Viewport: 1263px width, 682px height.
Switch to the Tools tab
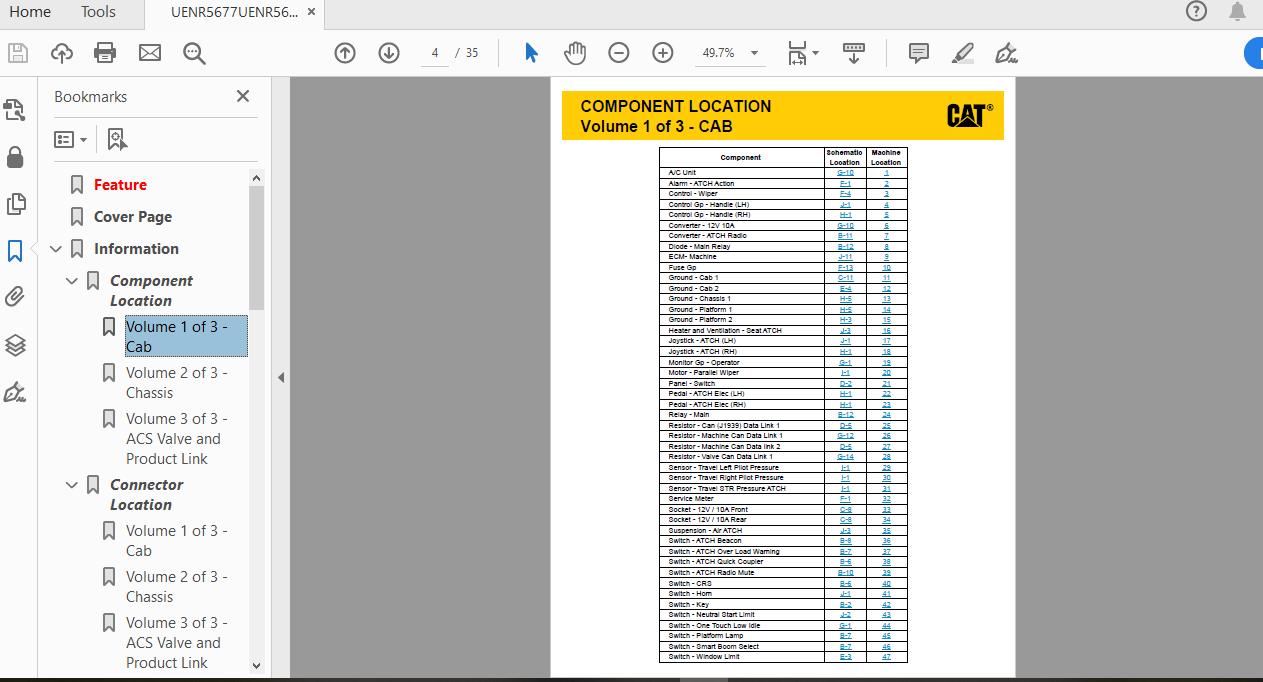[98, 12]
